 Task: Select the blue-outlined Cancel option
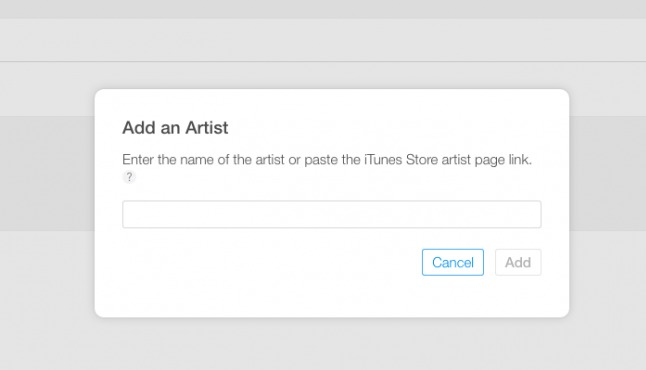453,262
